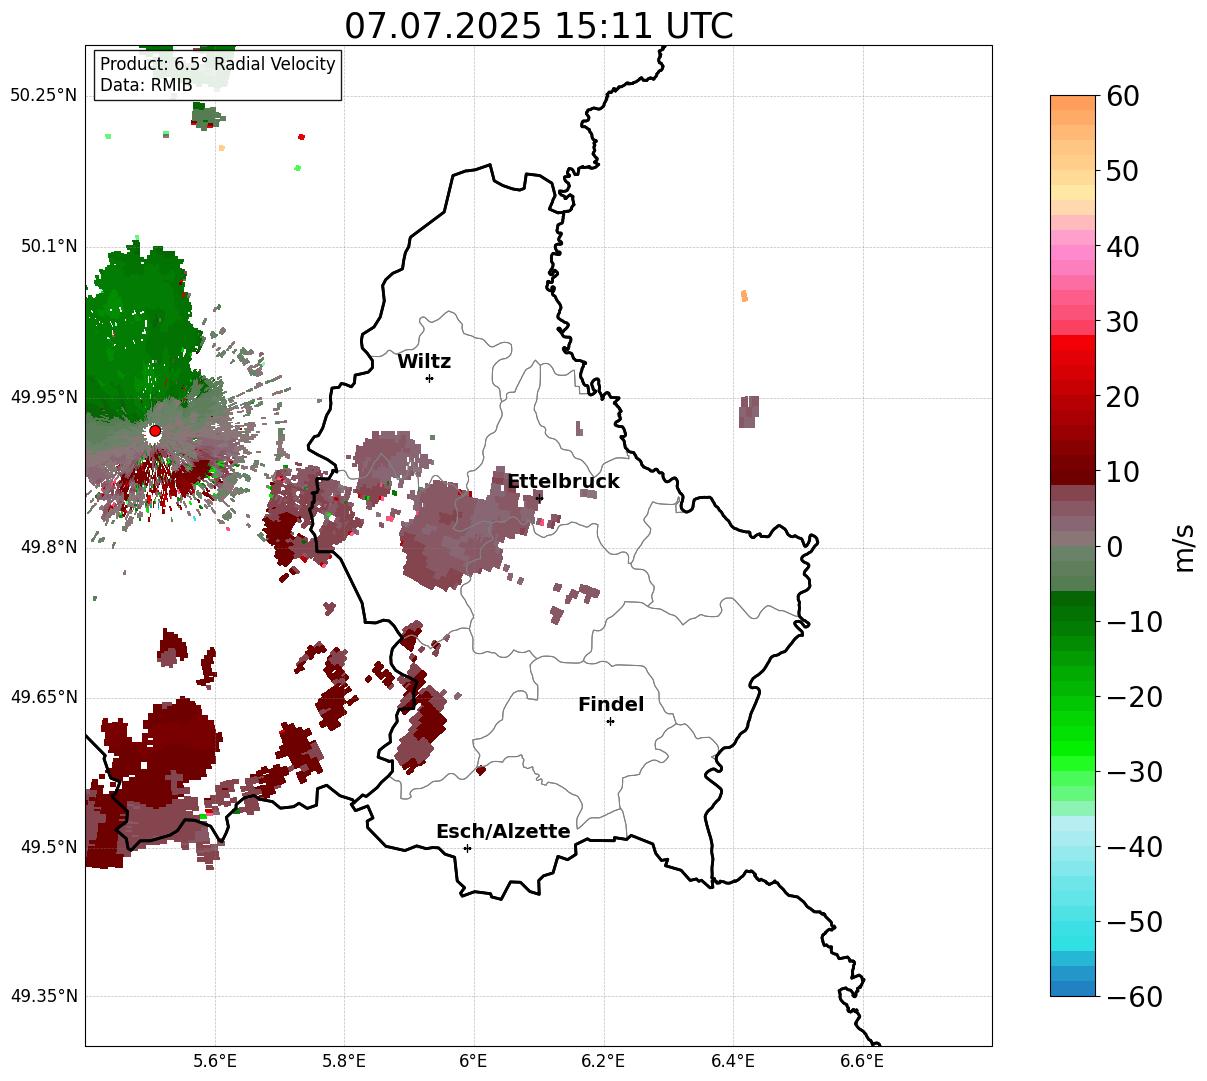Click the colorbar −50 tick label
The width and height of the screenshot is (1207, 1081).
(x=1134, y=922)
